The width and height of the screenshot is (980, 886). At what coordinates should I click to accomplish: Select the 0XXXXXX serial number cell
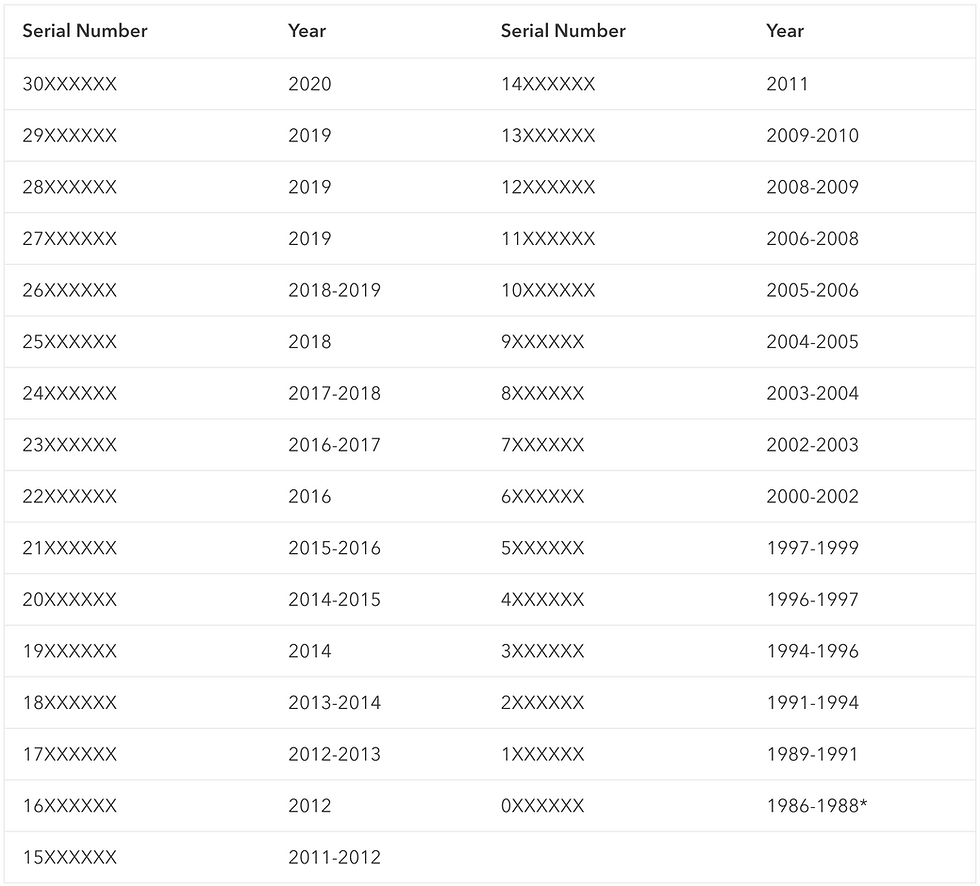click(543, 806)
